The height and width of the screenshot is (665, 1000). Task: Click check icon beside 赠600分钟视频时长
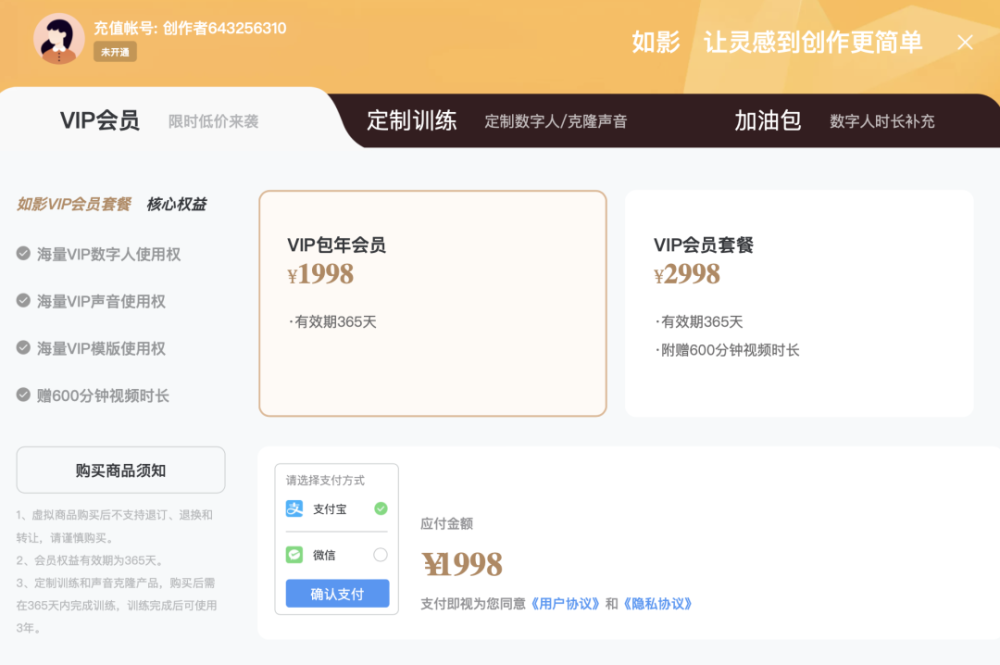(x=24, y=395)
